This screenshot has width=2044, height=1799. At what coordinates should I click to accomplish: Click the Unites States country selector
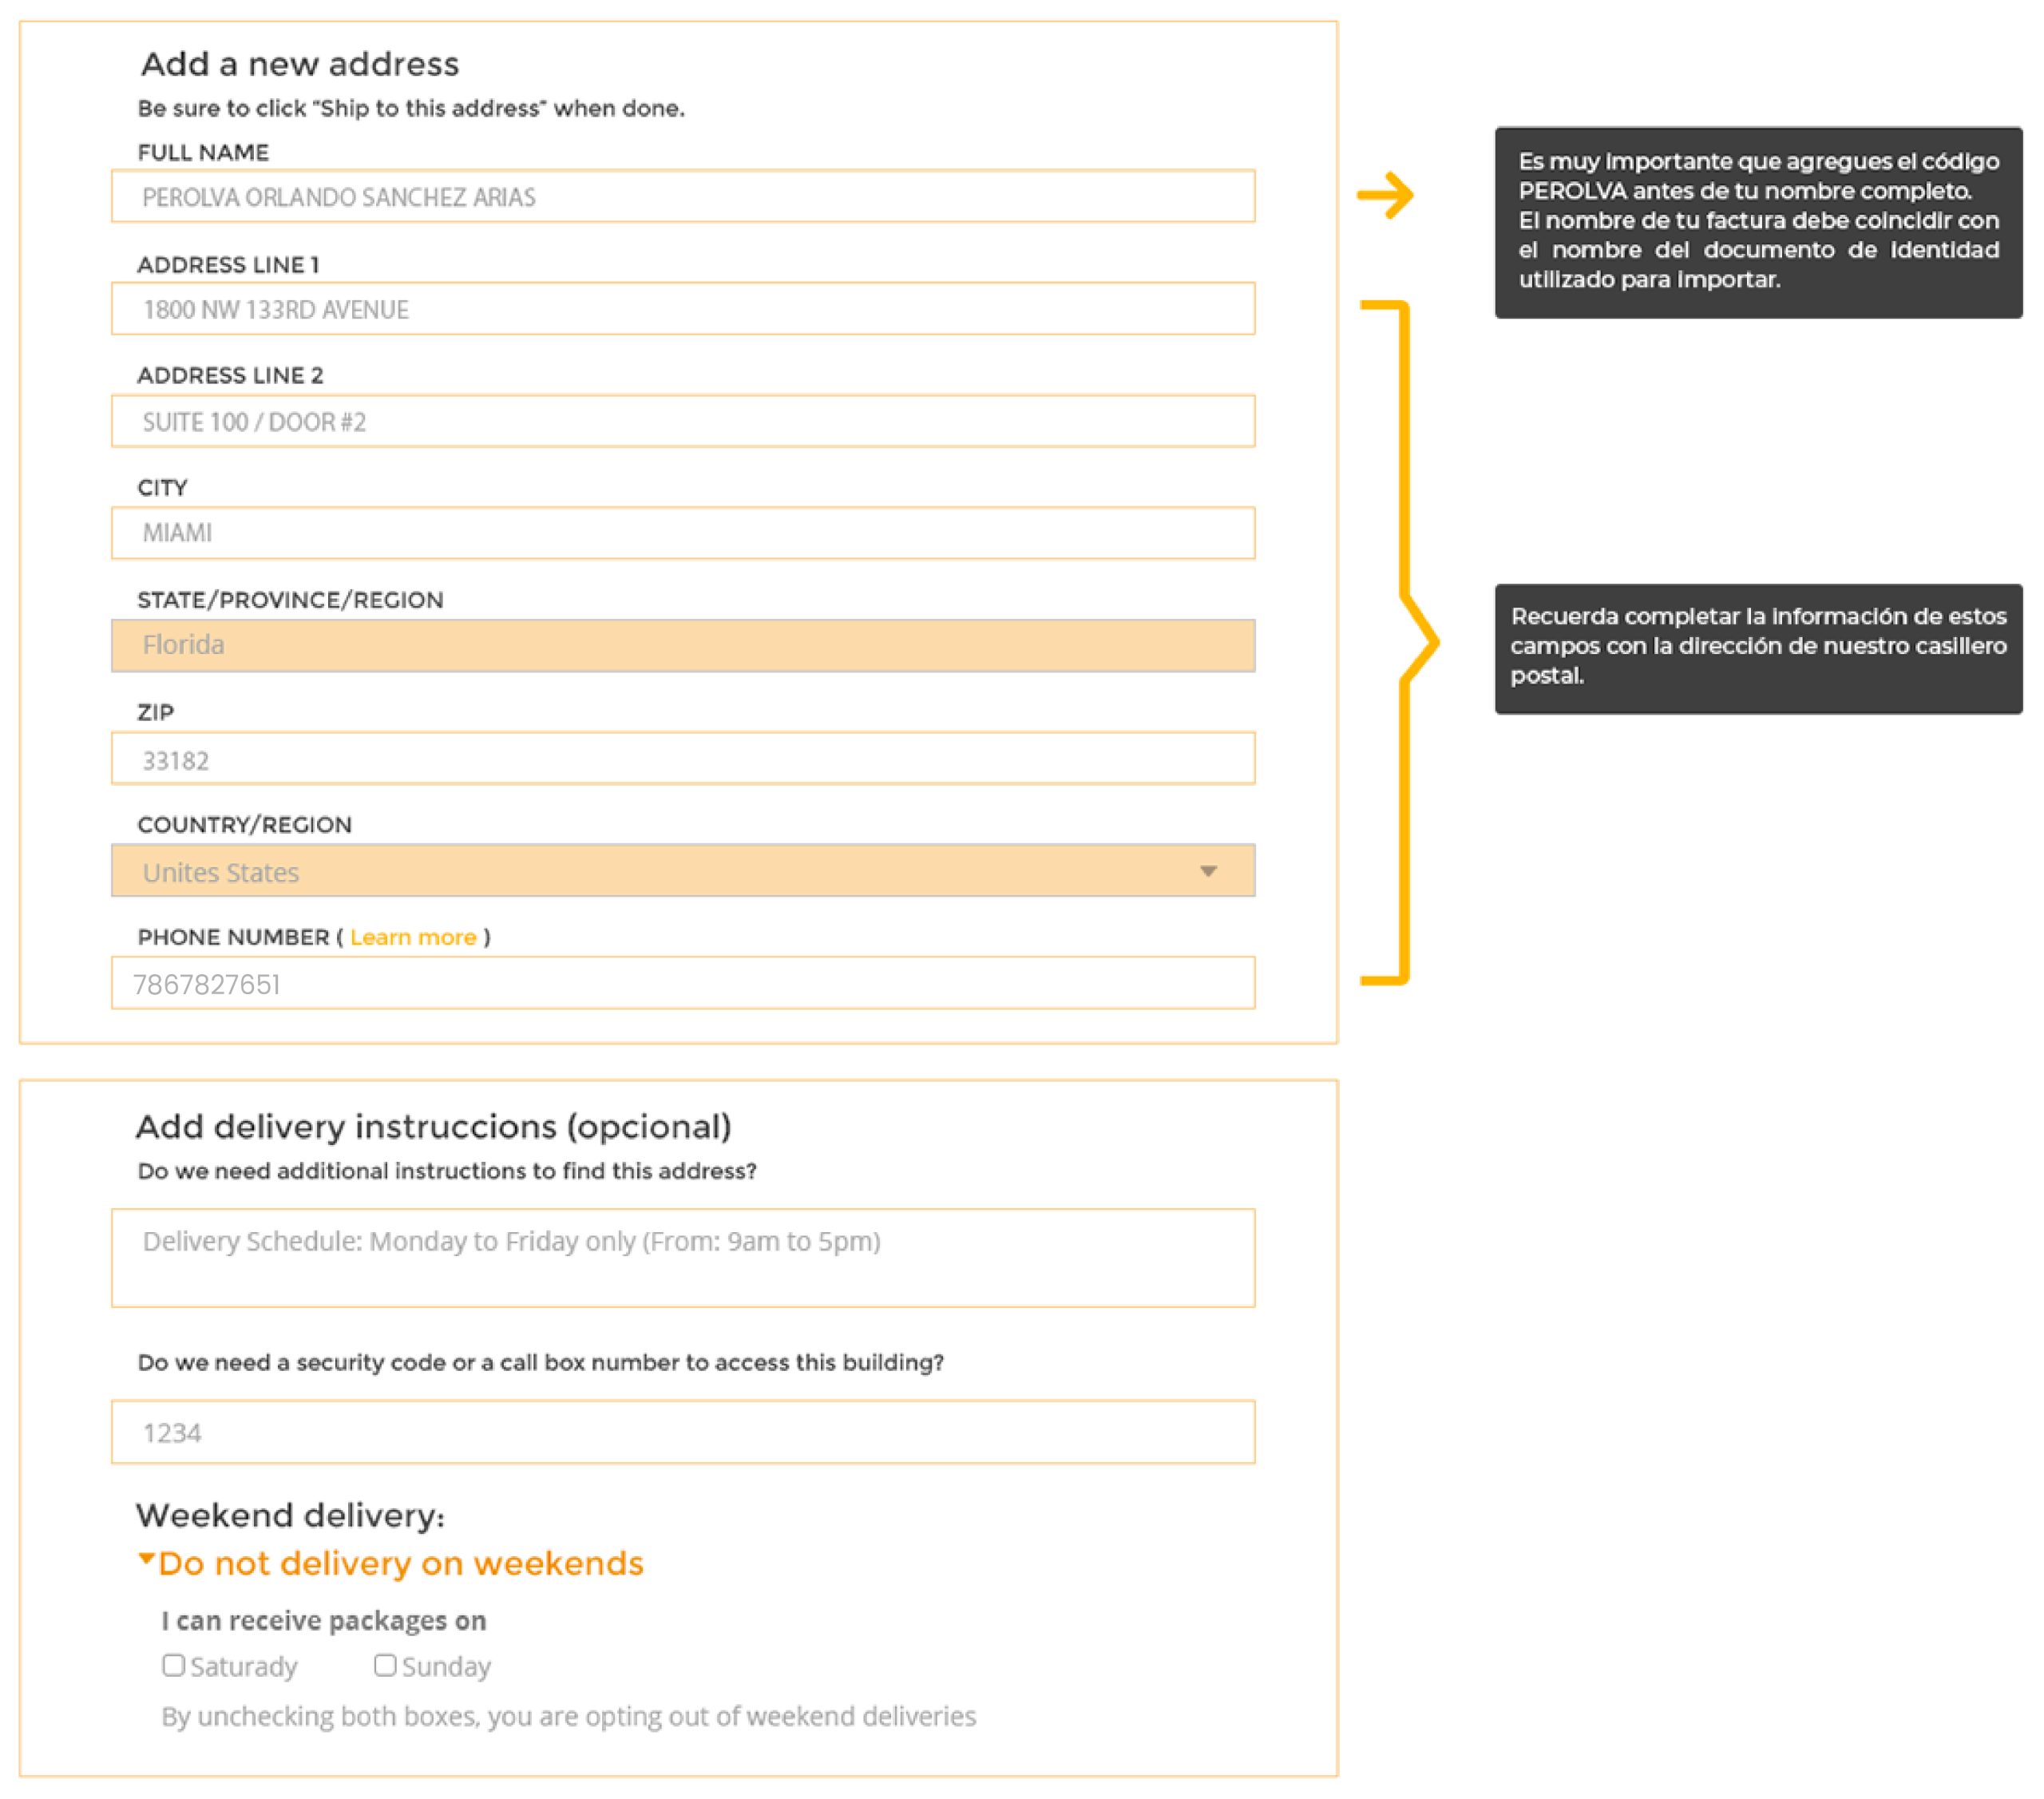683,870
